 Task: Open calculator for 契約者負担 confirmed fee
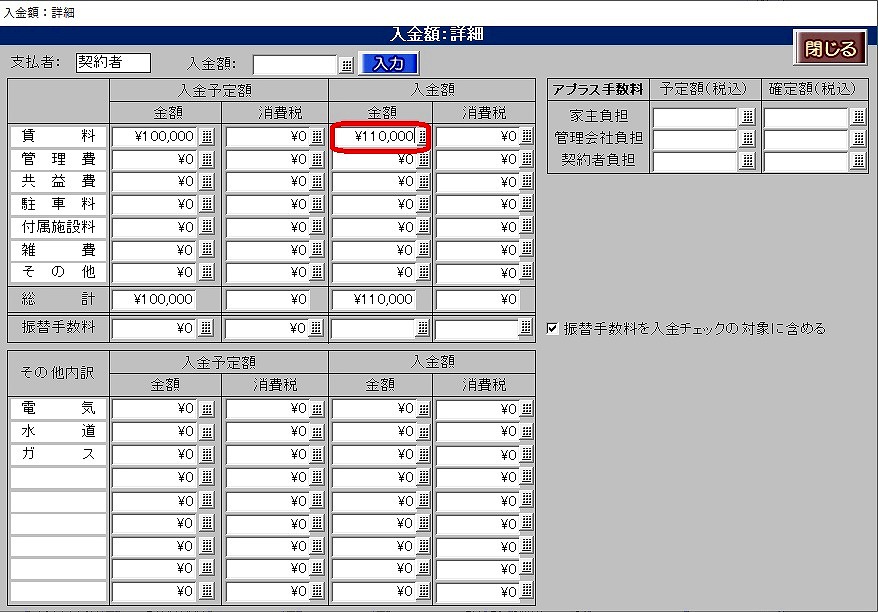pos(858,161)
